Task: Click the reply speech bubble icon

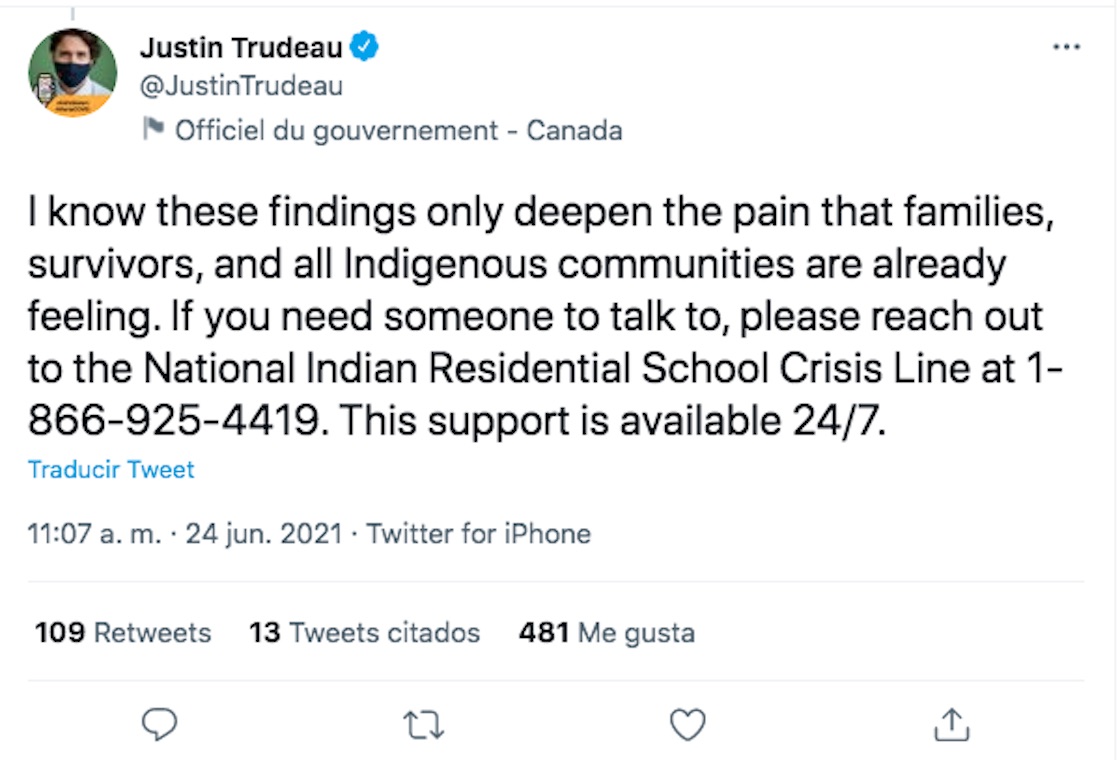Action: pyautogui.click(x=159, y=724)
